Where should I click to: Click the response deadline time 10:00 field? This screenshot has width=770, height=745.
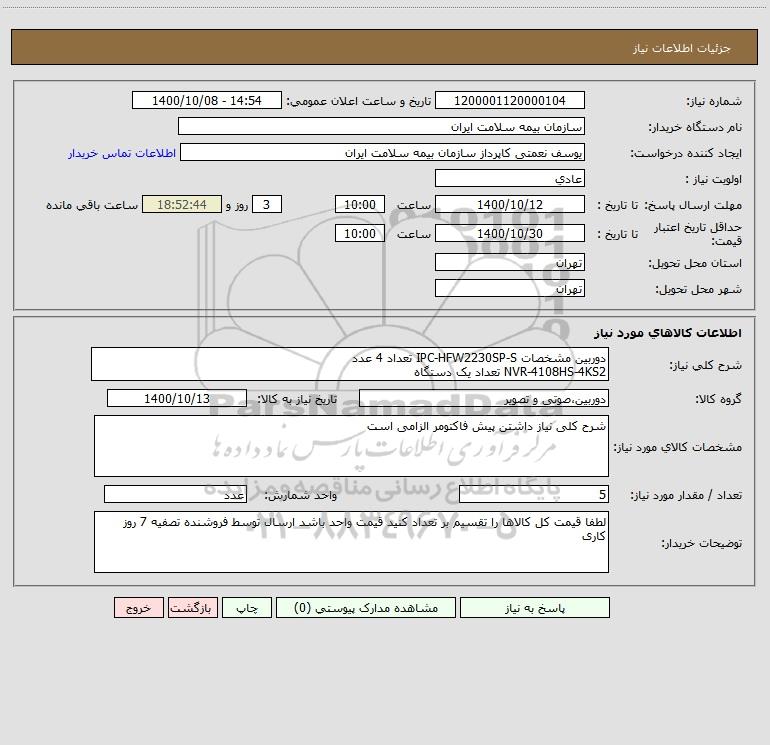[359, 204]
